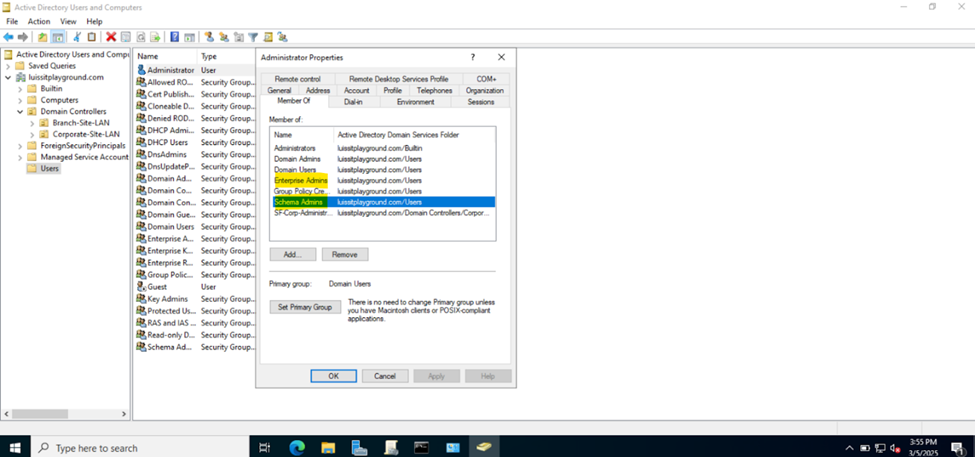The width and height of the screenshot is (975, 457).
Task: Click the Windows Start button
Action: click(15, 448)
